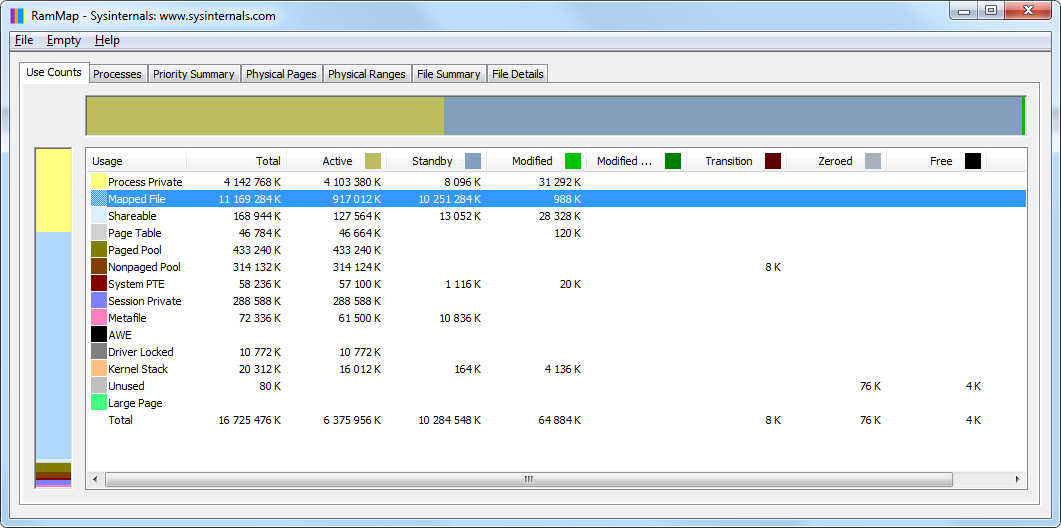Screen dimensions: 1061x528
Task: Click the Total value 16 725 476 K
Action: 250,420
